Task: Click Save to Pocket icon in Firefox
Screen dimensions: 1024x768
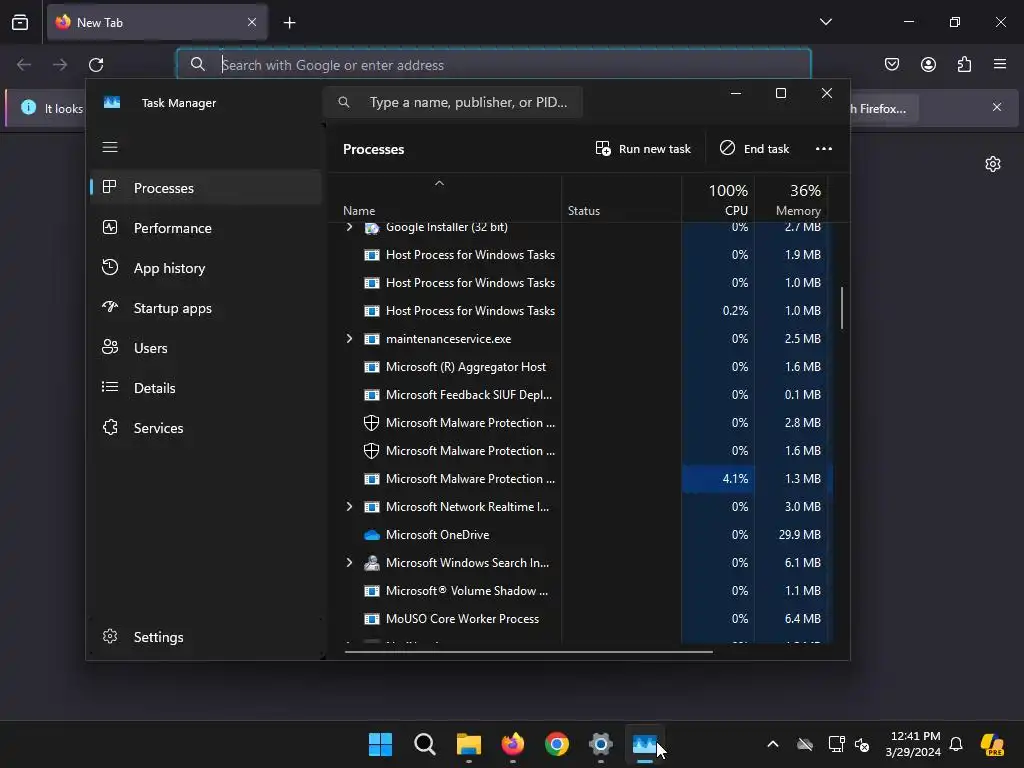Action: tap(891, 64)
